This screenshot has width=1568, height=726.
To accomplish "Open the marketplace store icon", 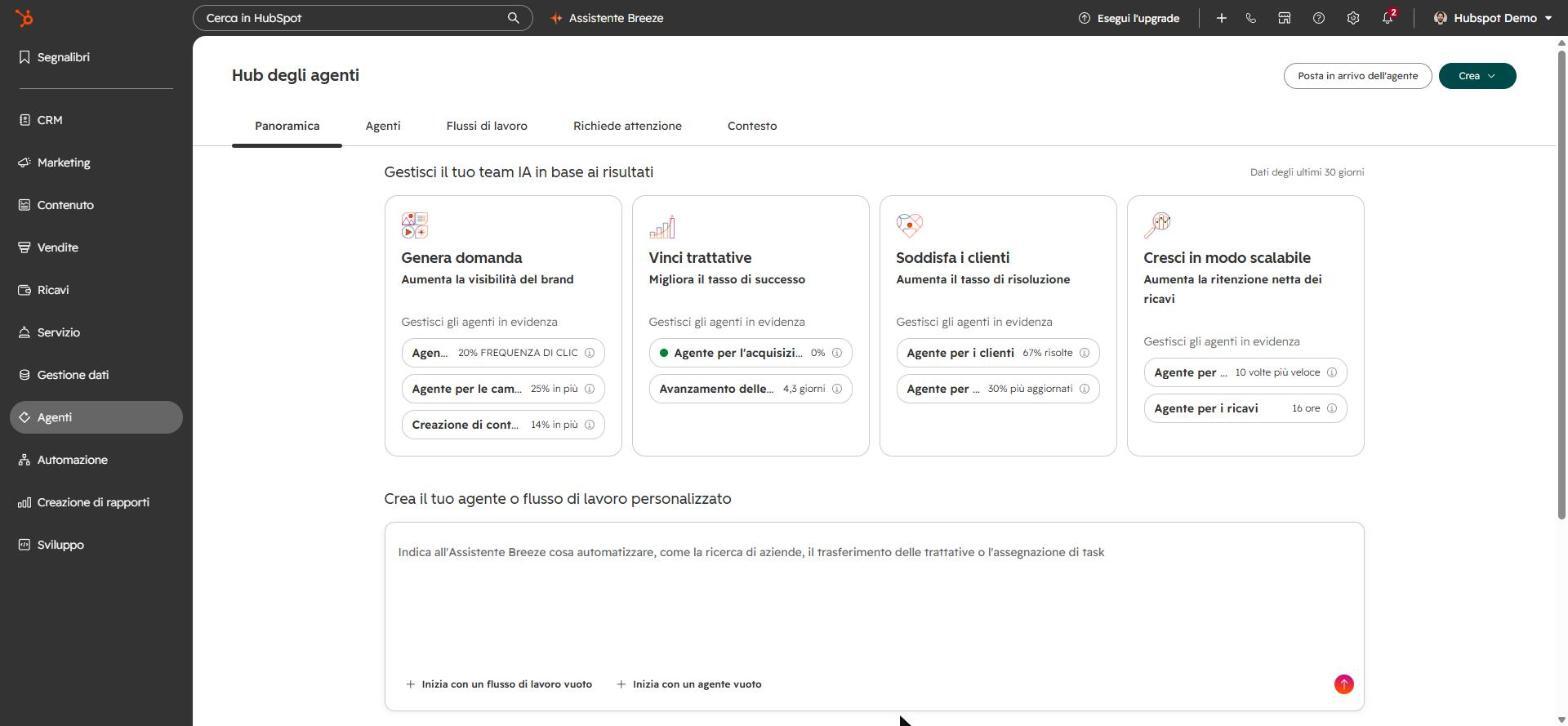I will 1285,18.
